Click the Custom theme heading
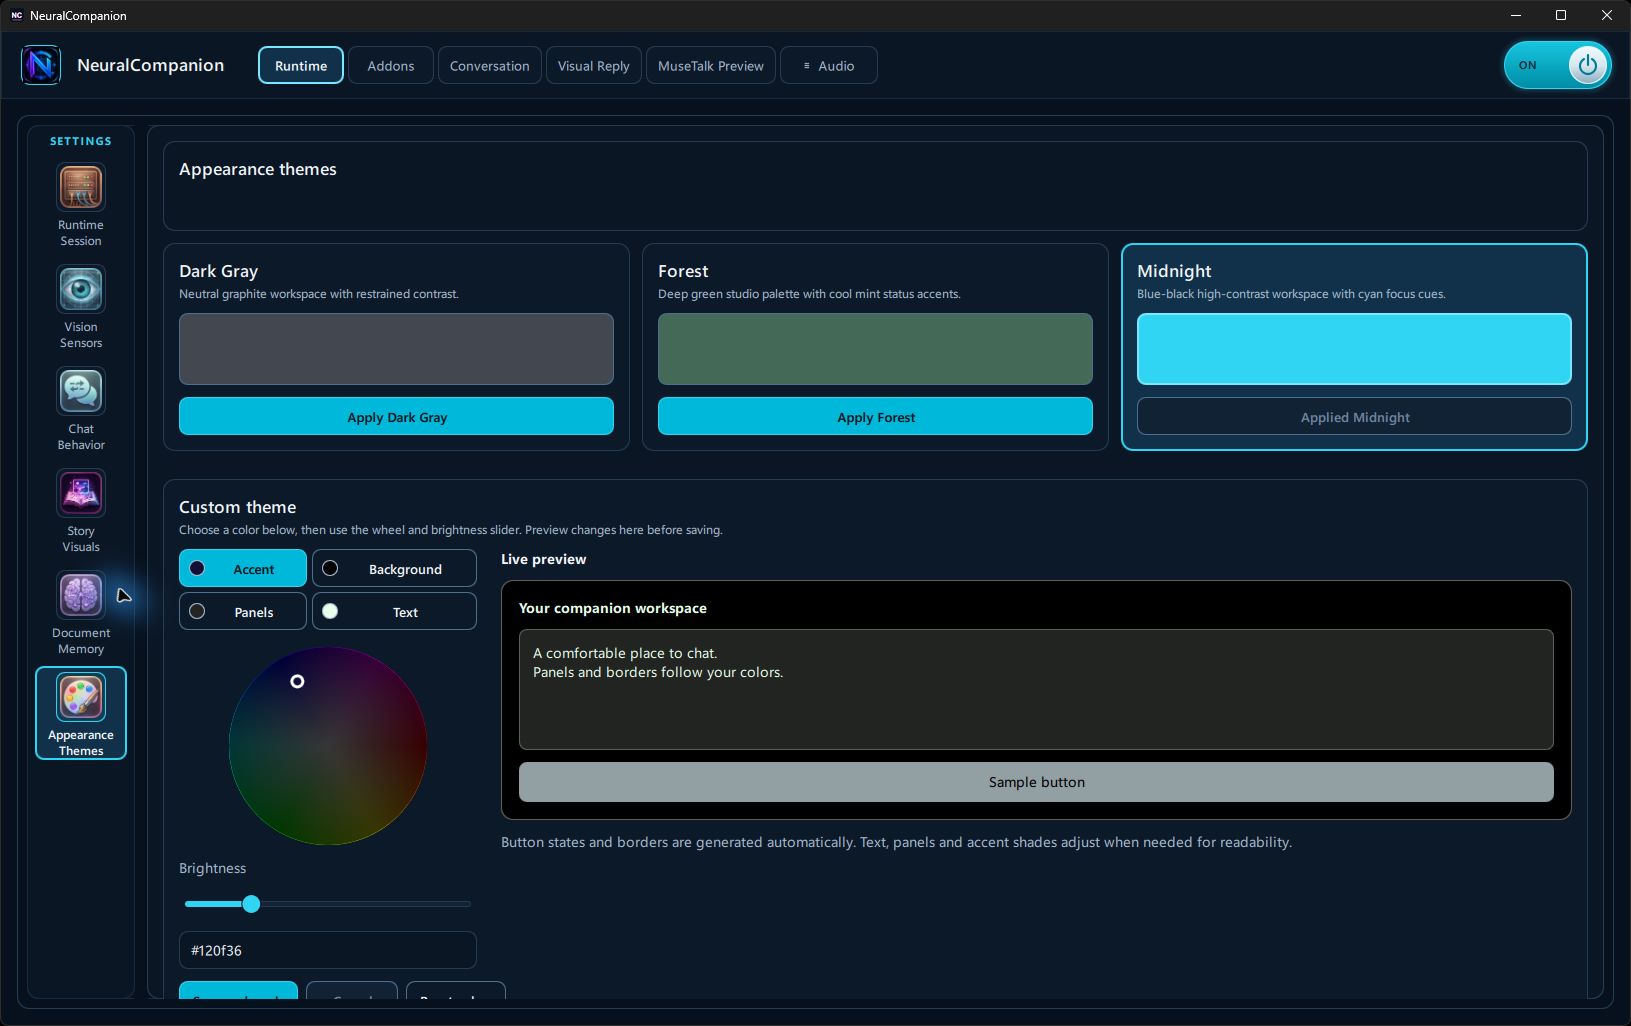 point(238,507)
